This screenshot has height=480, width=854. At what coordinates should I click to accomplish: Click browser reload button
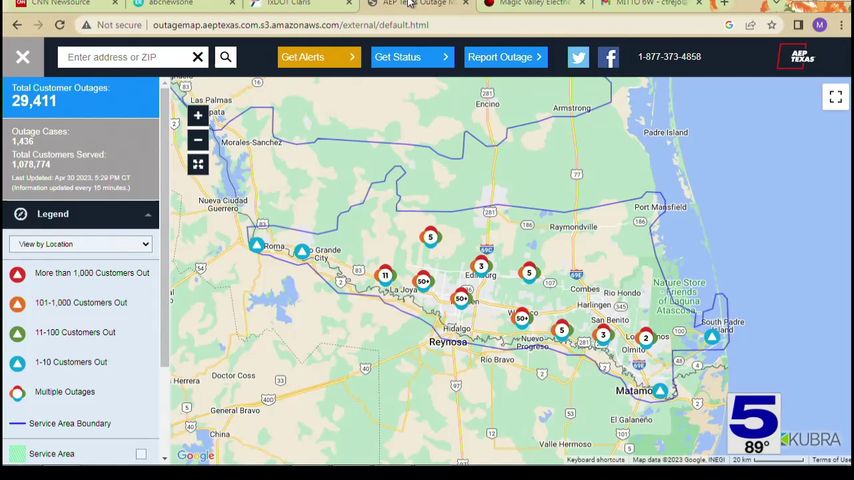coord(60,25)
